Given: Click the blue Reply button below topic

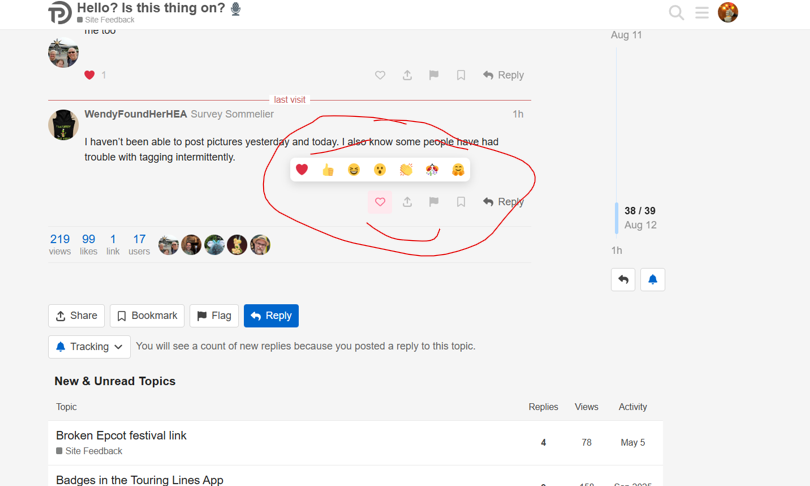Looking at the screenshot, I should coord(271,316).
